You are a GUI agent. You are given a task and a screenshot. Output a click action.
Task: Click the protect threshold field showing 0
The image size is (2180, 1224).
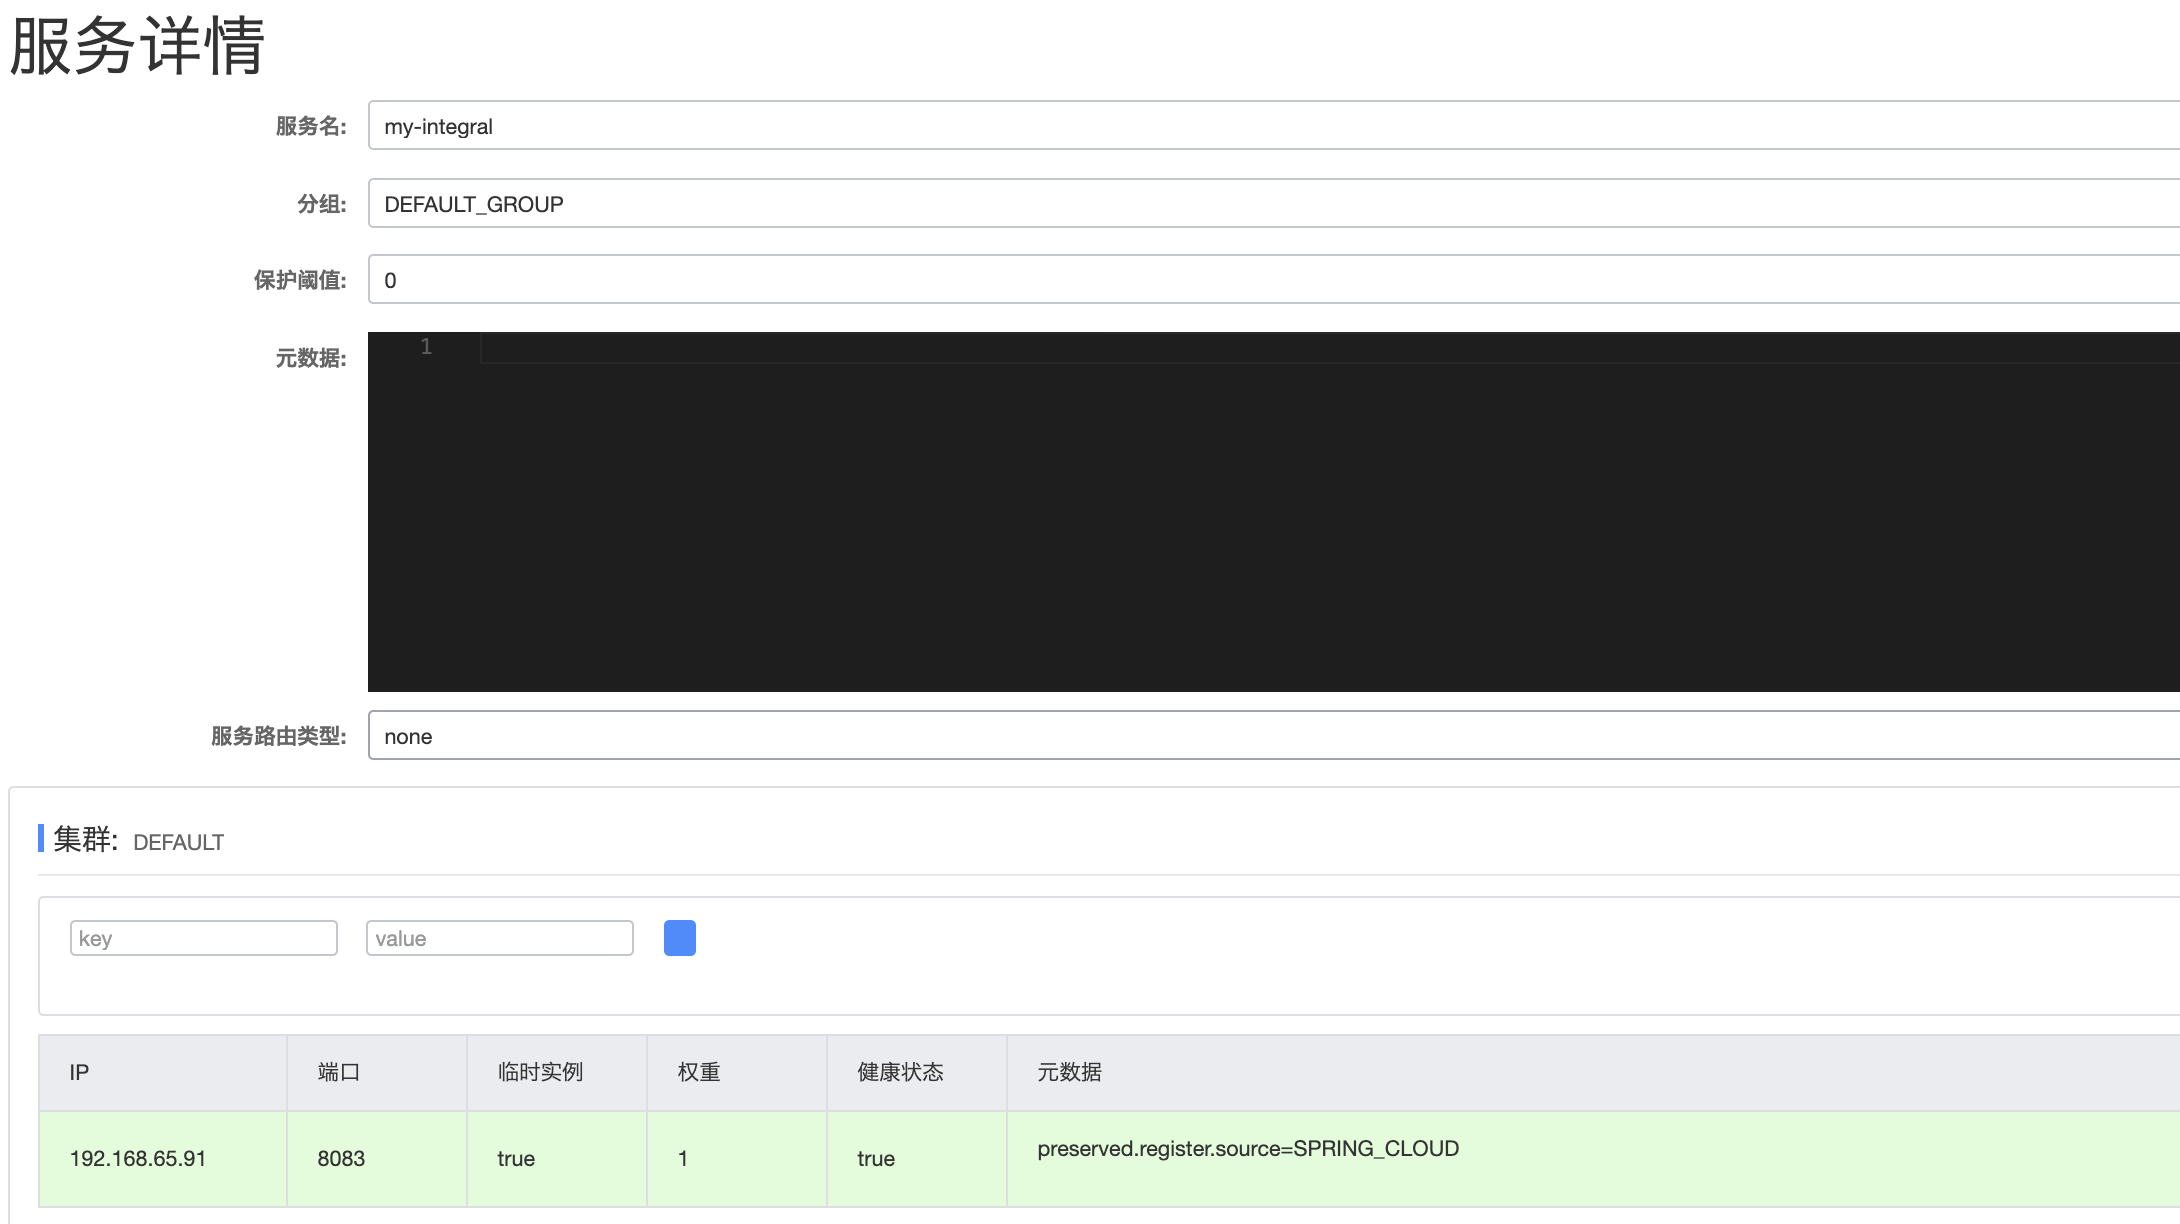pos(1274,279)
